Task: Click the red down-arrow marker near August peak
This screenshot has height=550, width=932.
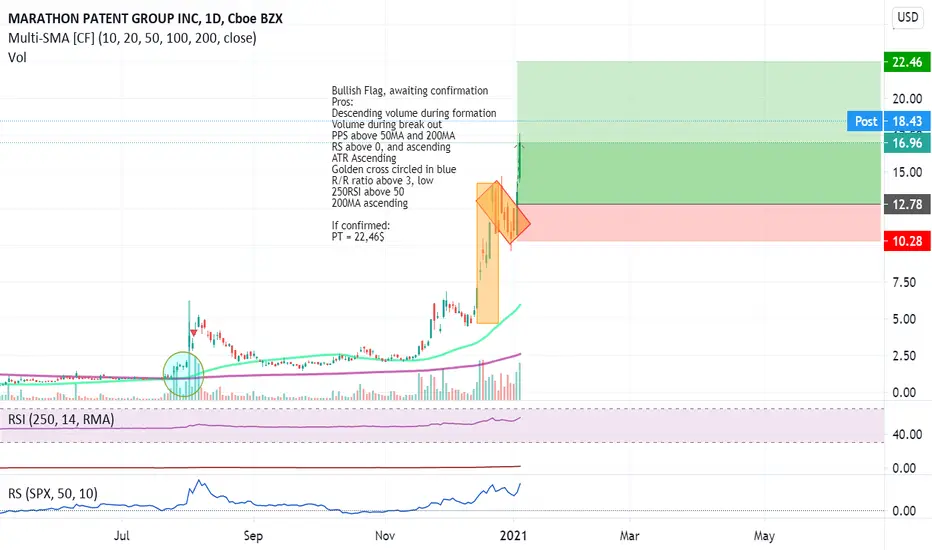Action: tap(194, 333)
